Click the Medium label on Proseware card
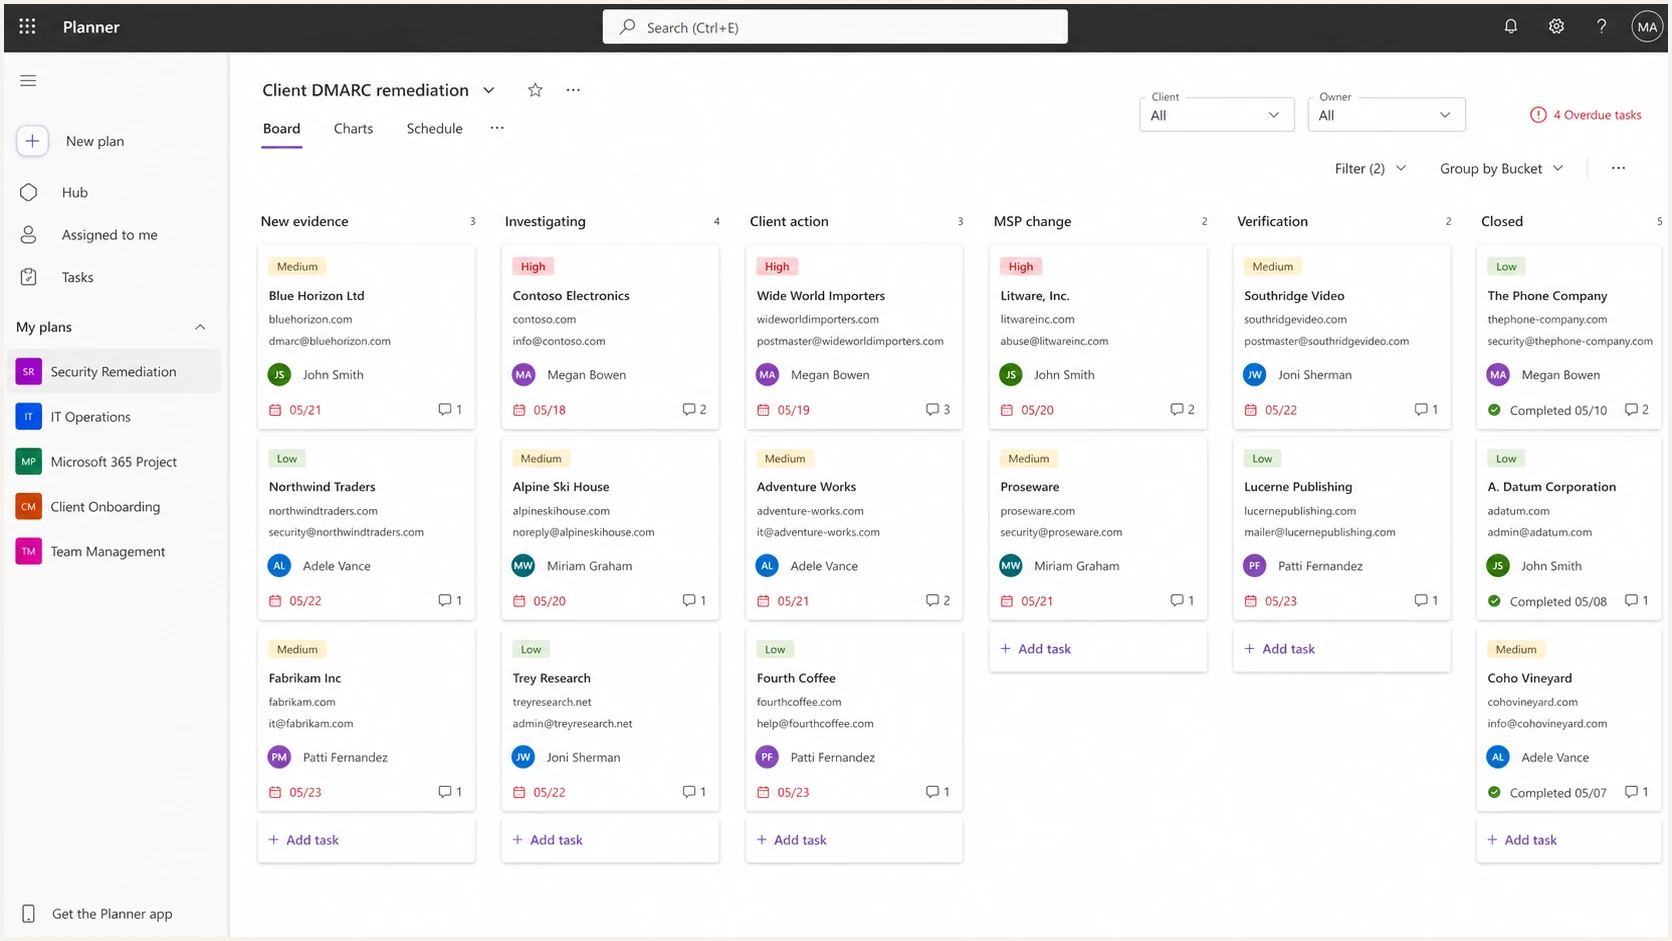 [x=1028, y=458]
